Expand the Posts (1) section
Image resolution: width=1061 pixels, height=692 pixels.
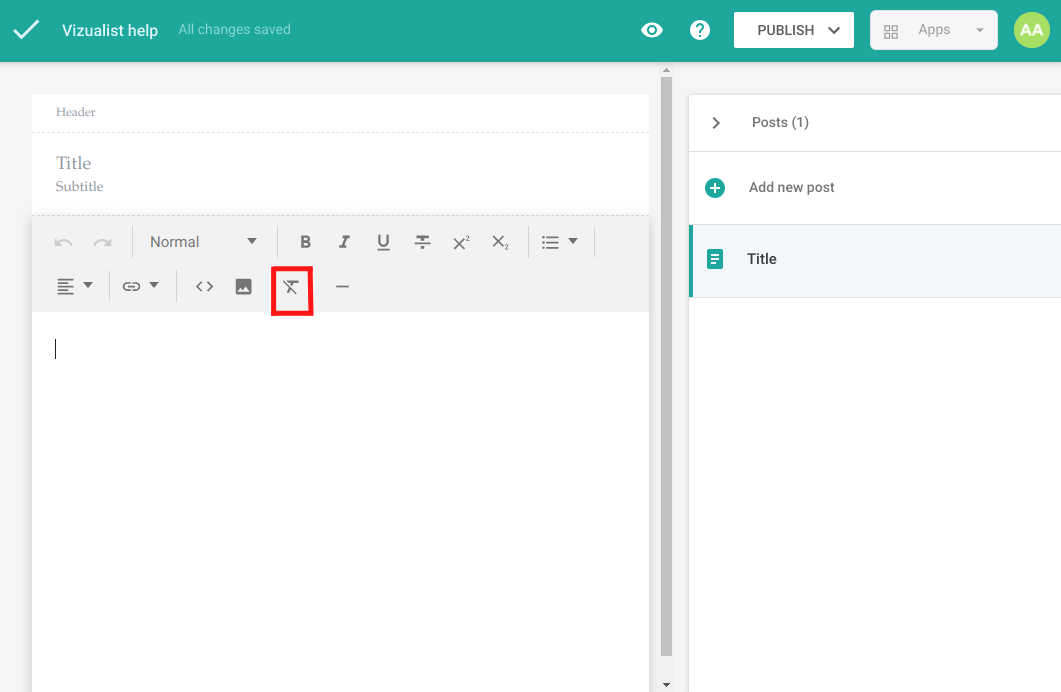(x=716, y=123)
